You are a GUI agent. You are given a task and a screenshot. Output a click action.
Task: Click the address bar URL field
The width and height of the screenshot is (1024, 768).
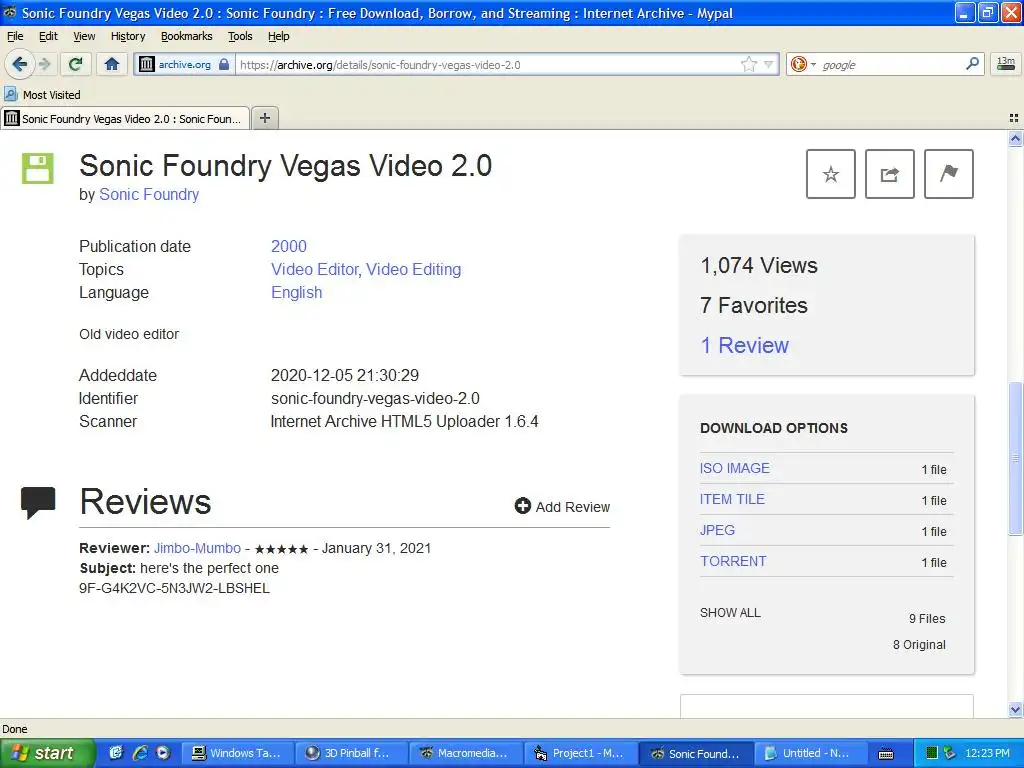pos(487,65)
